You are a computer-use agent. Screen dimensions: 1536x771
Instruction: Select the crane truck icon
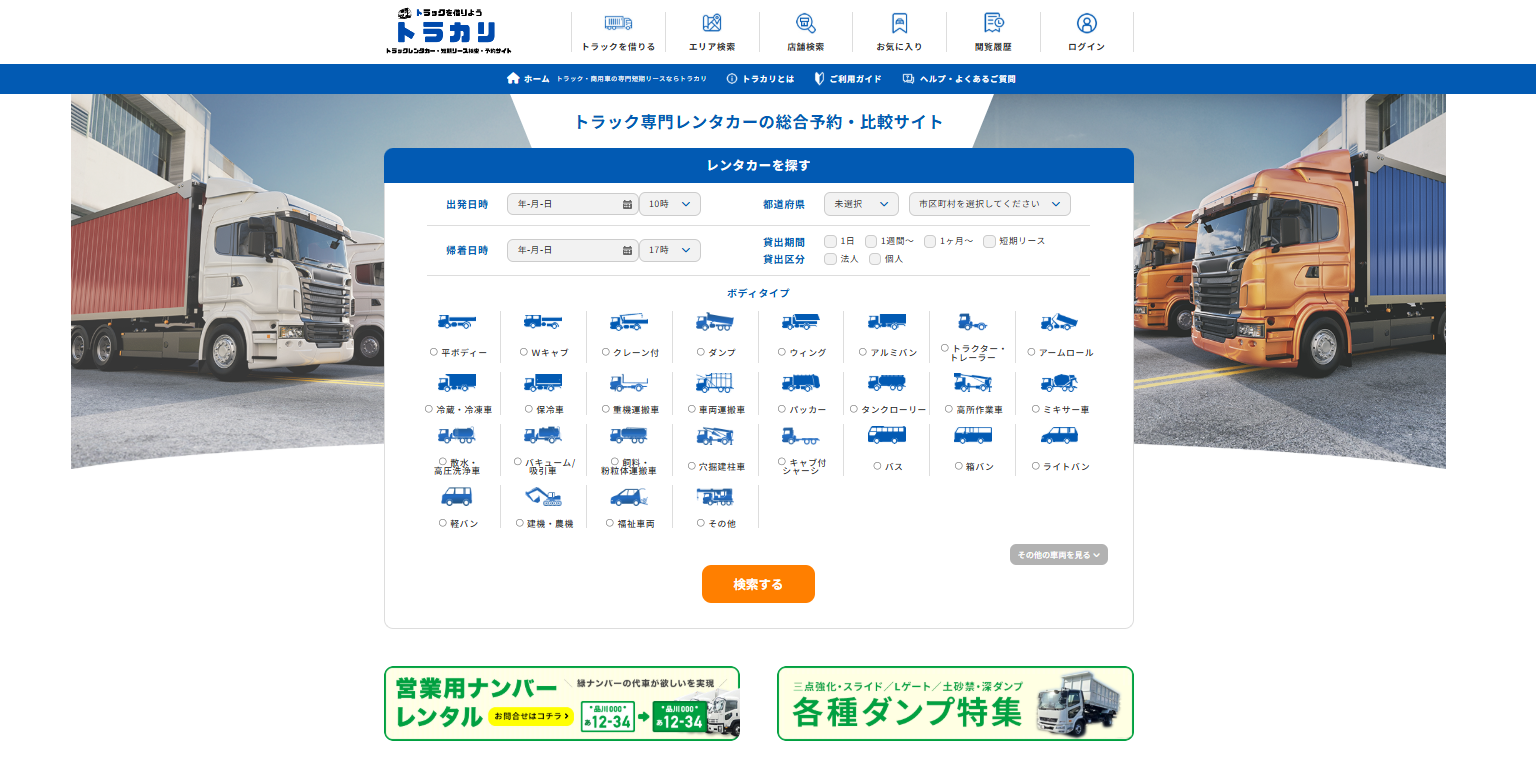tap(629, 322)
